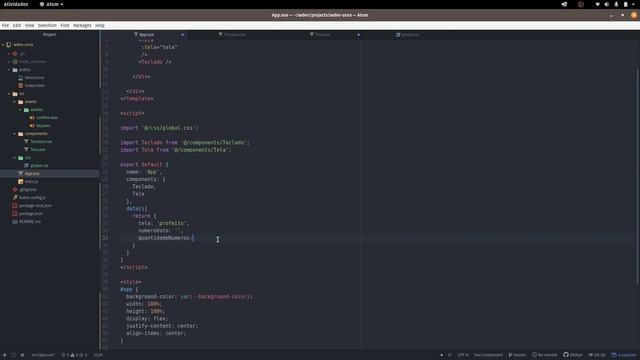This screenshot has width=640, height=360.
Task: Collapse the assets folder
Action: (x=15, y=102)
